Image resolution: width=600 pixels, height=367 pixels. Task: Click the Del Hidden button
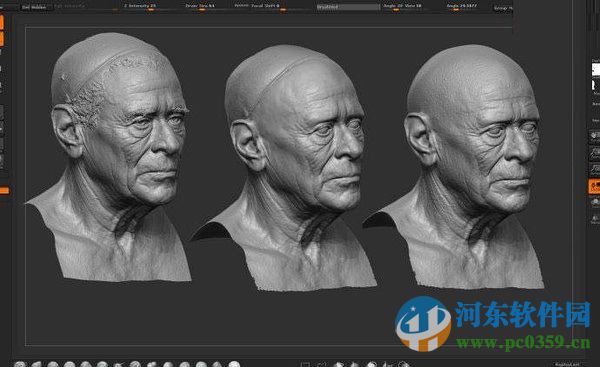pyautogui.click(x=36, y=7)
